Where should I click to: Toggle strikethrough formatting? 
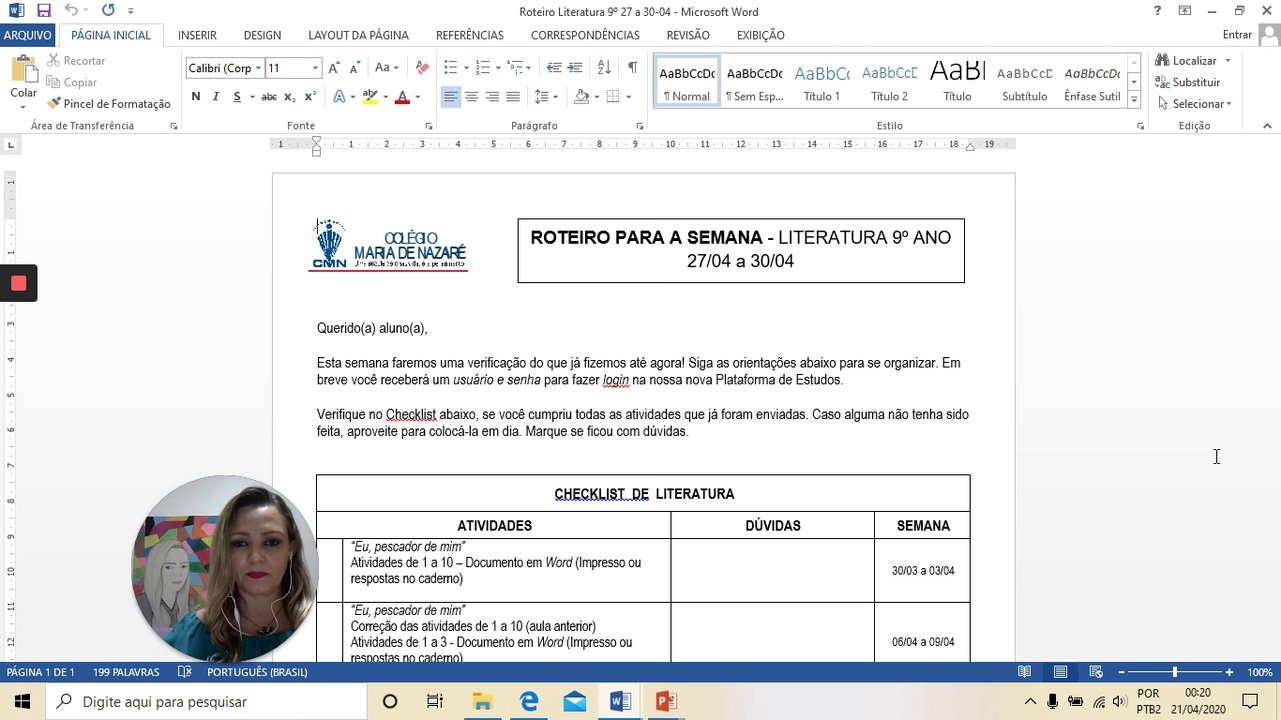269,97
